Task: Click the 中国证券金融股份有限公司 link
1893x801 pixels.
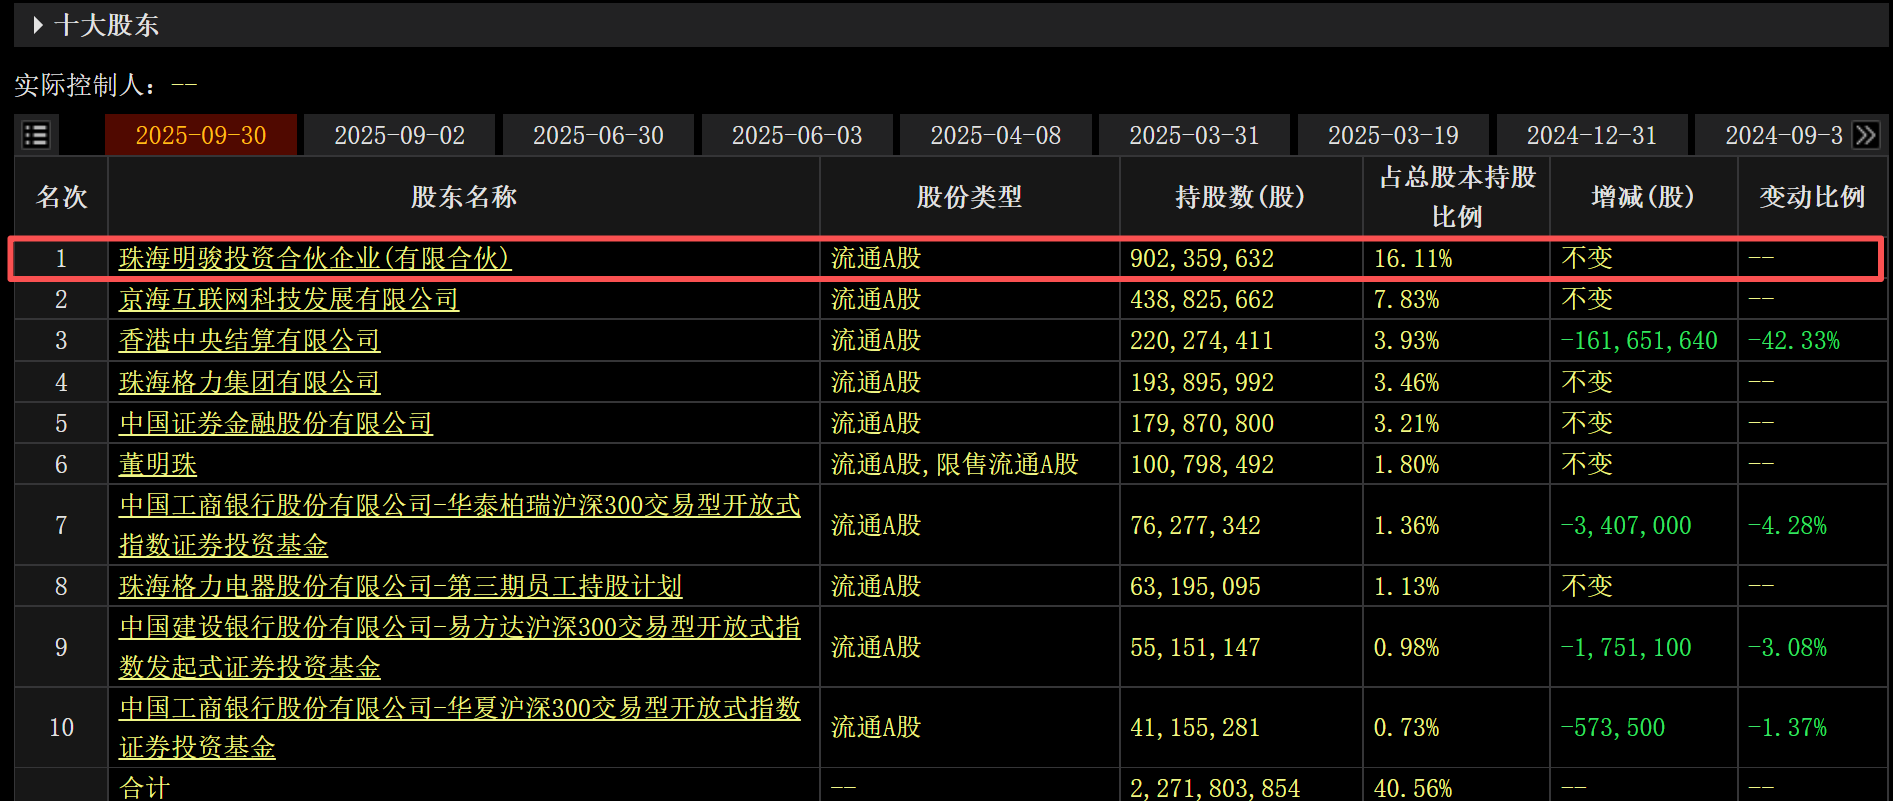Action: pyautogui.click(x=275, y=424)
